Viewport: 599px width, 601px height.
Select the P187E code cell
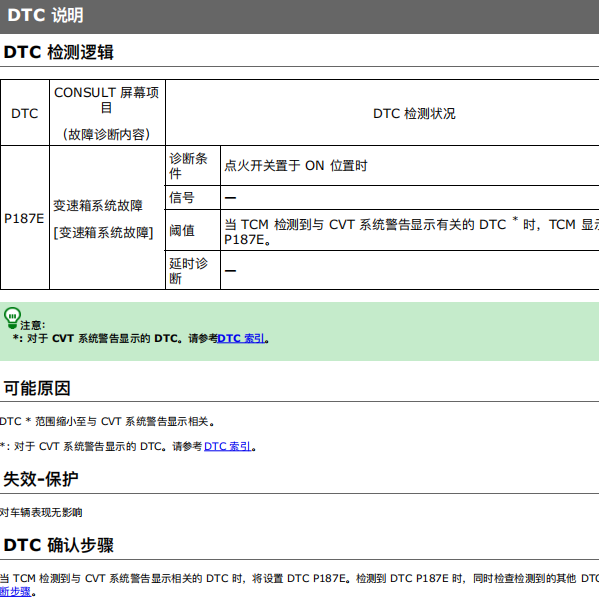(24, 218)
